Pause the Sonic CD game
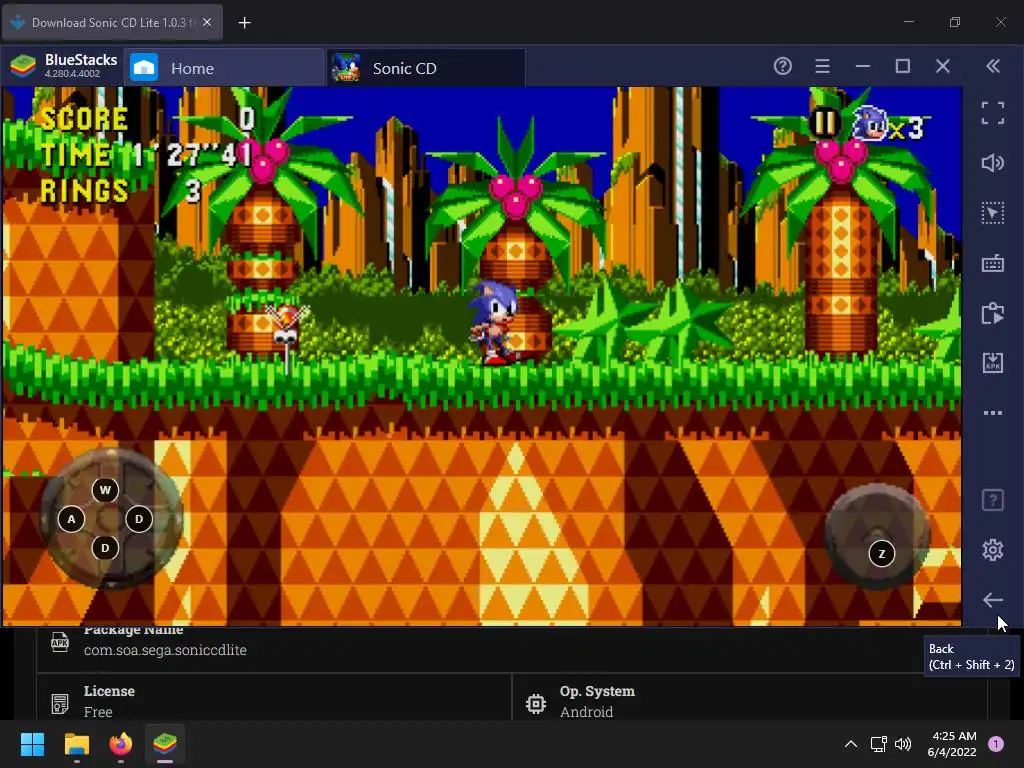1024x768 pixels. 824,121
